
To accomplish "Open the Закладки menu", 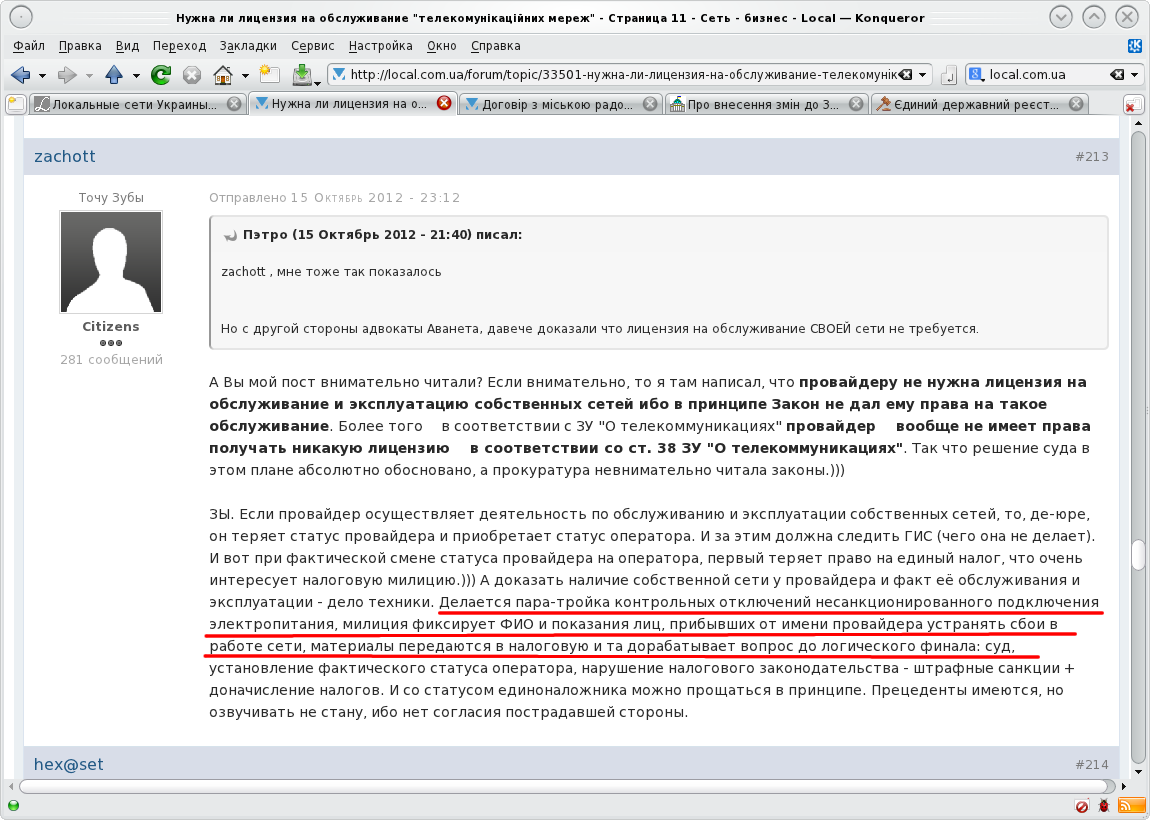I will click(248, 45).
